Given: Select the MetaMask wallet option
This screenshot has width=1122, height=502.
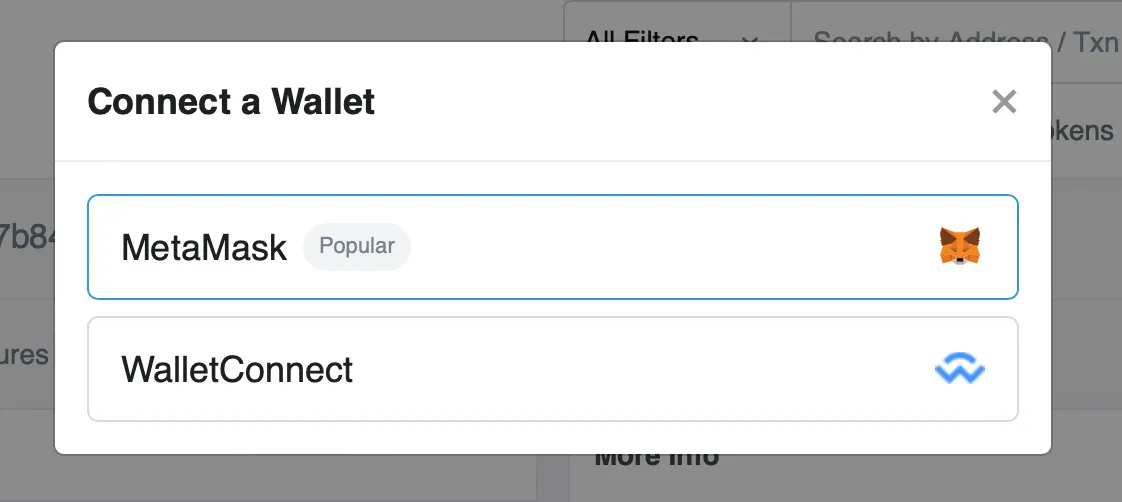Looking at the screenshot, I should pyautogui.click(x=552, y=247).
